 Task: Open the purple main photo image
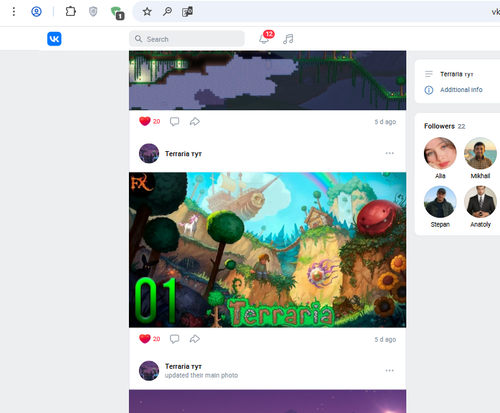point(267,401)
